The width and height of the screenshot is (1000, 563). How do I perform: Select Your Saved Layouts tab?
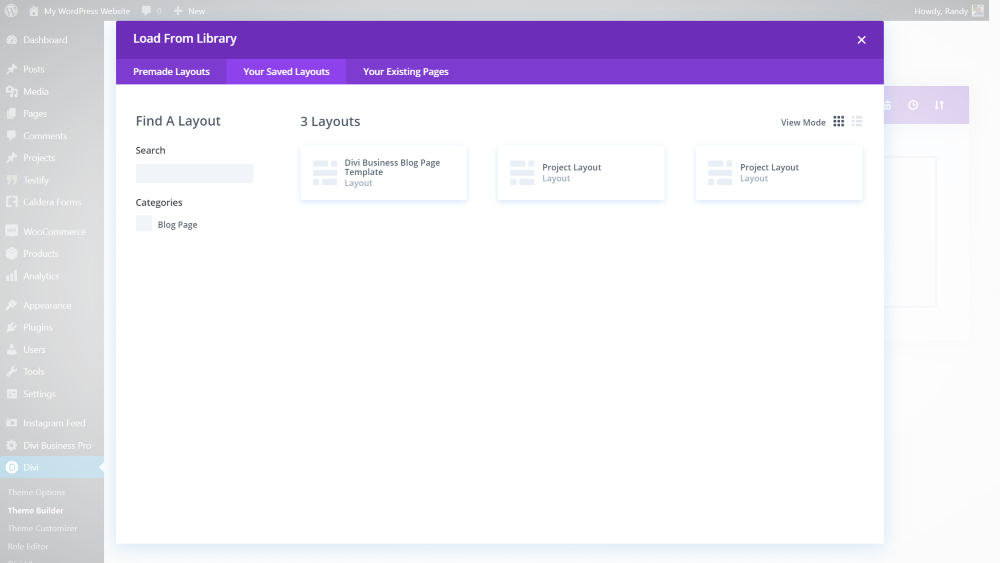(x=286, y=71)
